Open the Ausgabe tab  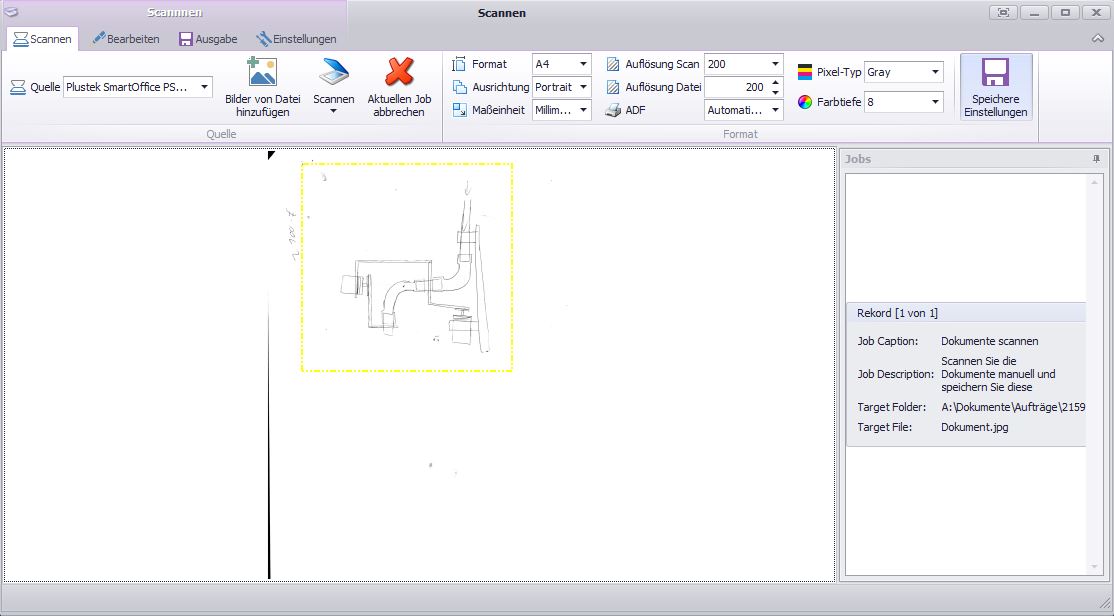point(208,39)
